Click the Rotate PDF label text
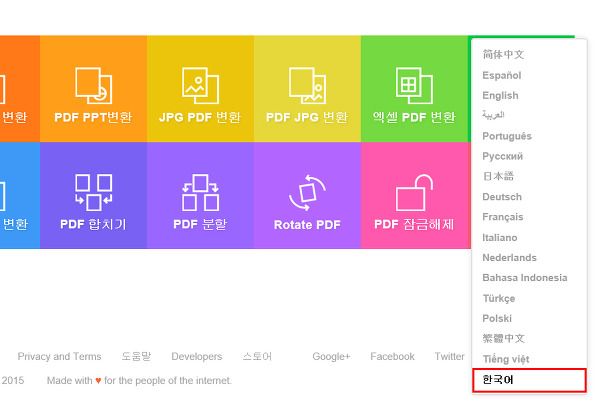Screen dimensions: 600x408 (307, 225)
